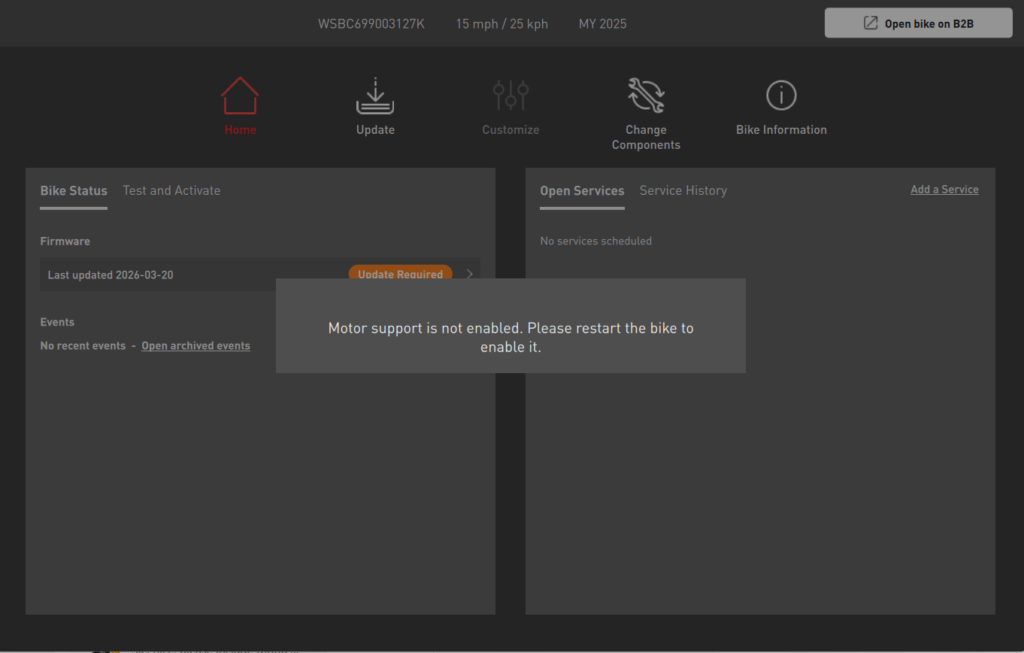The image size is (1024, 653).
Task: Expand the firmware row chevron arrow
Action: point(470,273)
